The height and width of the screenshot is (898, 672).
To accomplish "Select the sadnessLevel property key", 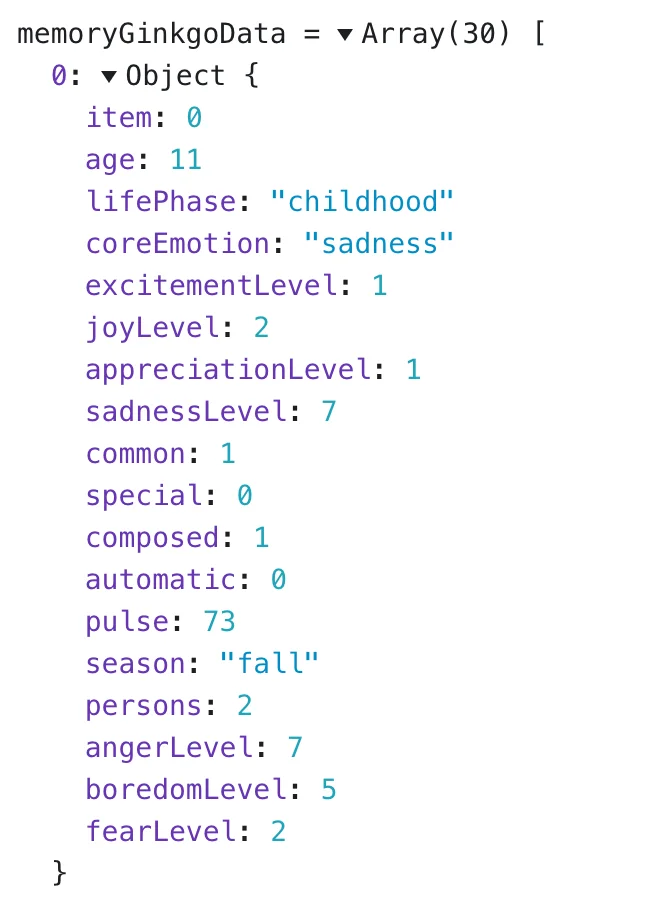I will point(186,412).
